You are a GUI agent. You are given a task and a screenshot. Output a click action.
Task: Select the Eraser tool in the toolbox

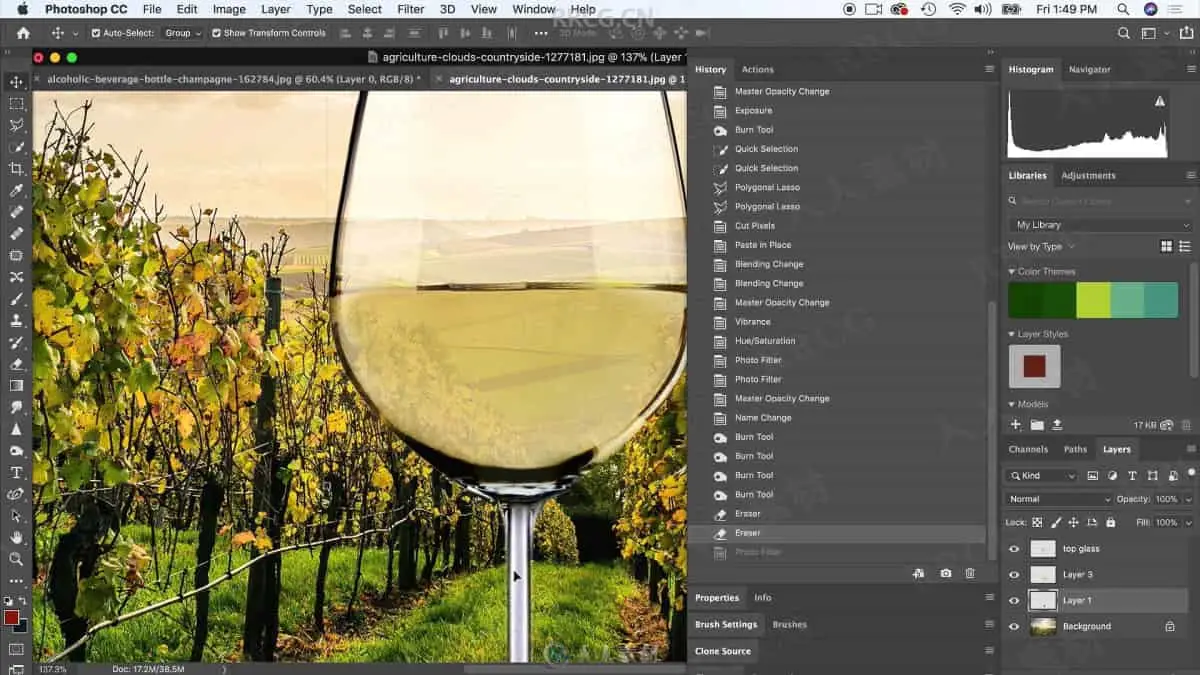point(16,364)
